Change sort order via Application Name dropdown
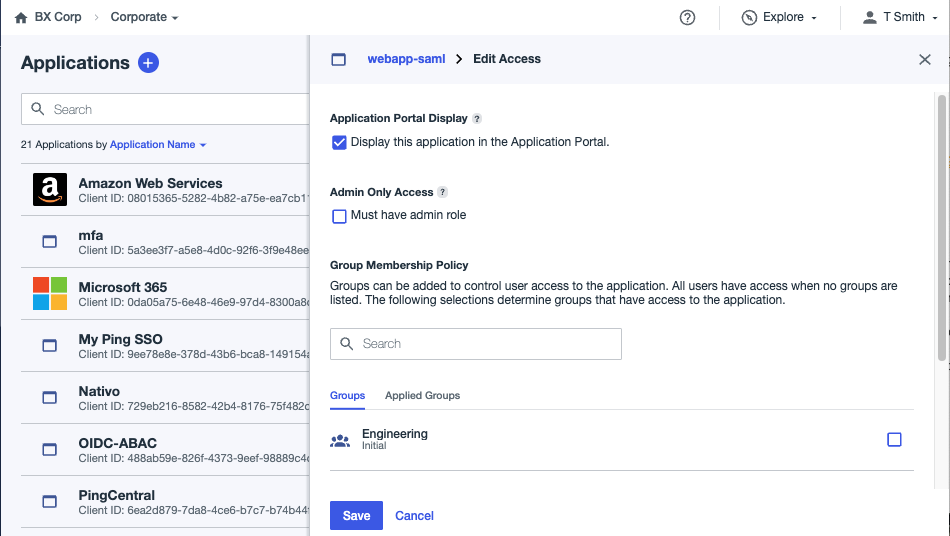 pos(158,145)
